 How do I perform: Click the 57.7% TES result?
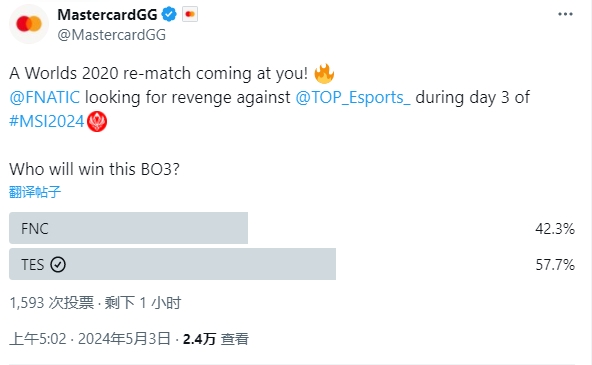(555, 265)
